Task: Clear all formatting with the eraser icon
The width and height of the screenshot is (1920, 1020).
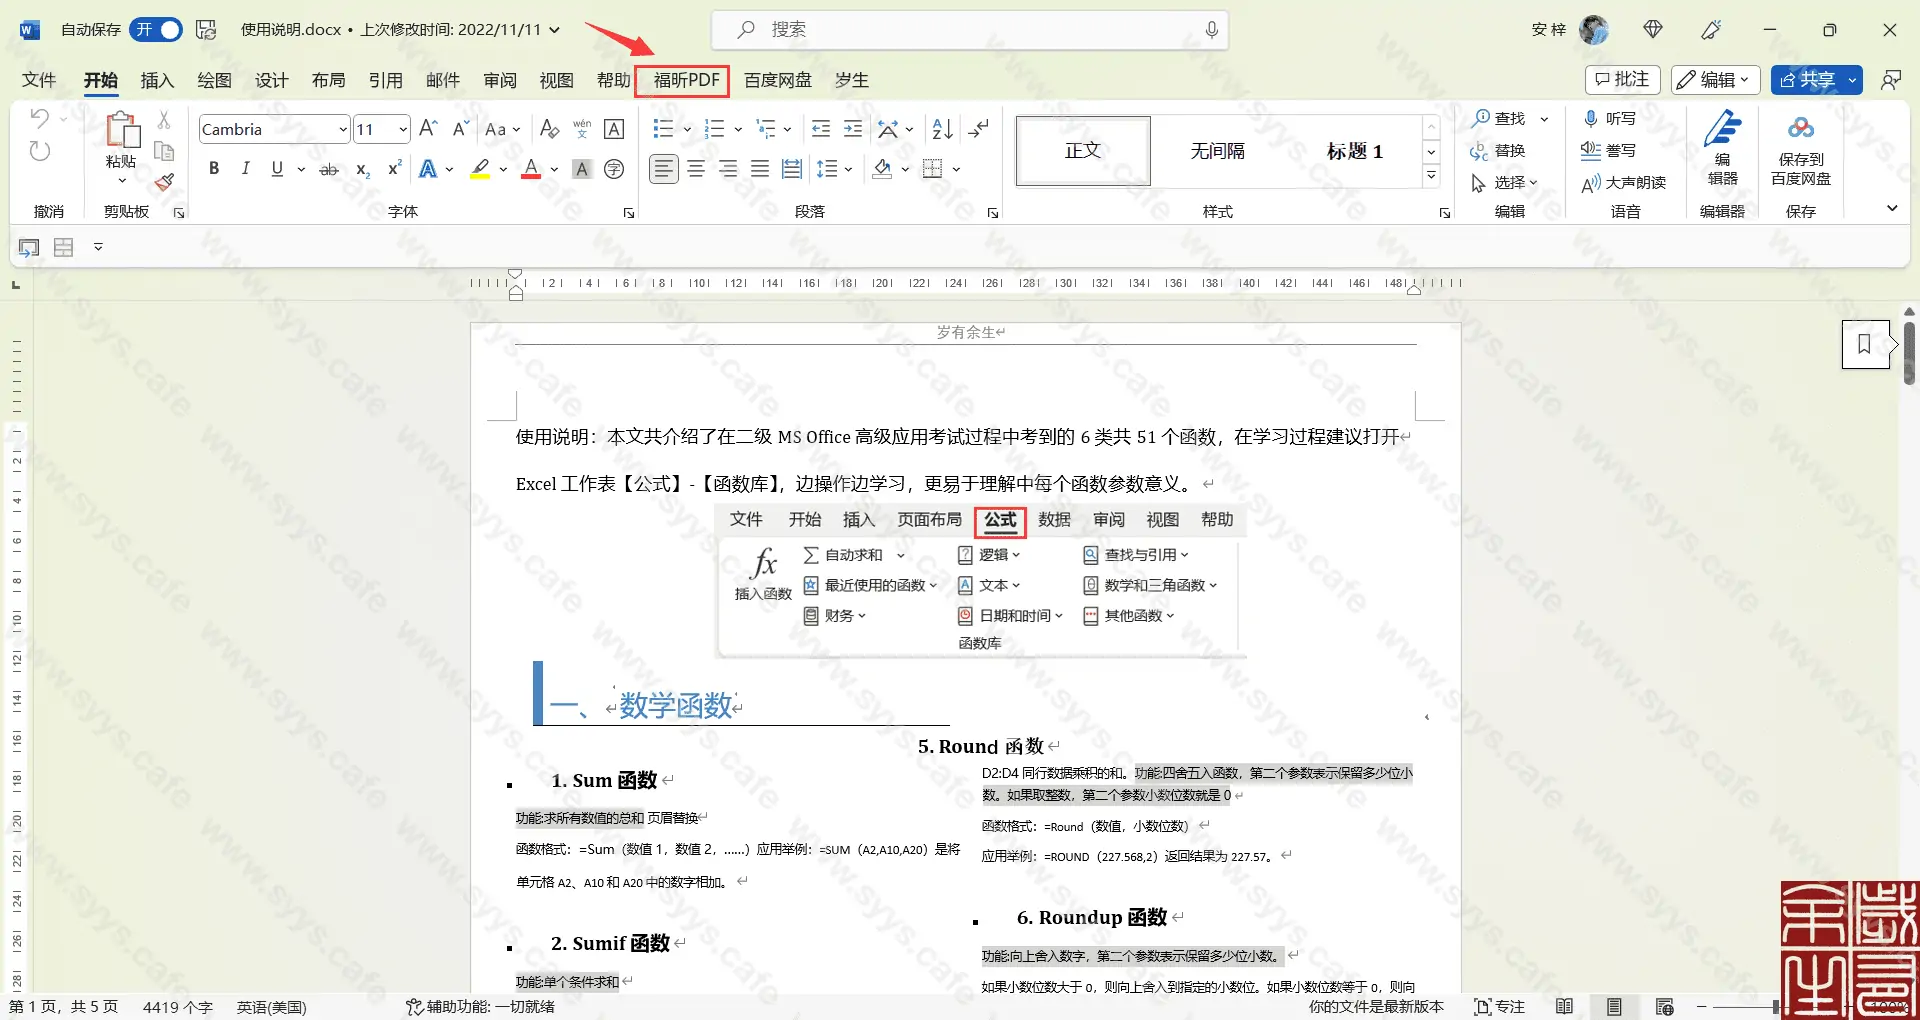Action: click(549, 128)
